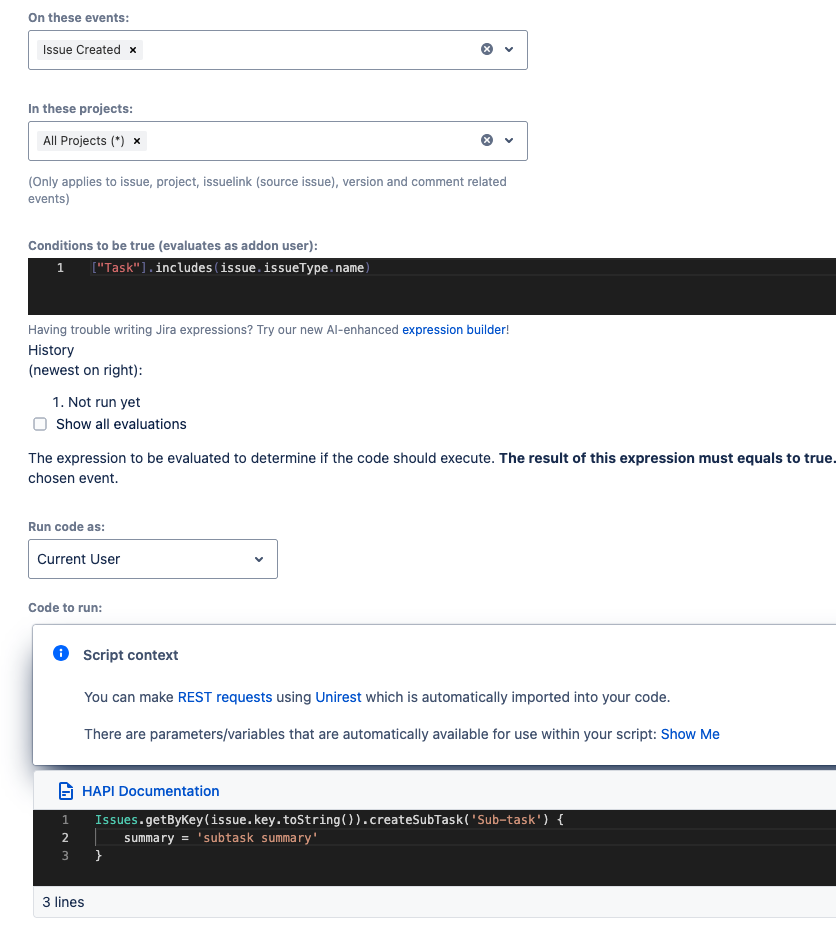Clear all selected events with the circular clear icon

click(x=486, y=48)
